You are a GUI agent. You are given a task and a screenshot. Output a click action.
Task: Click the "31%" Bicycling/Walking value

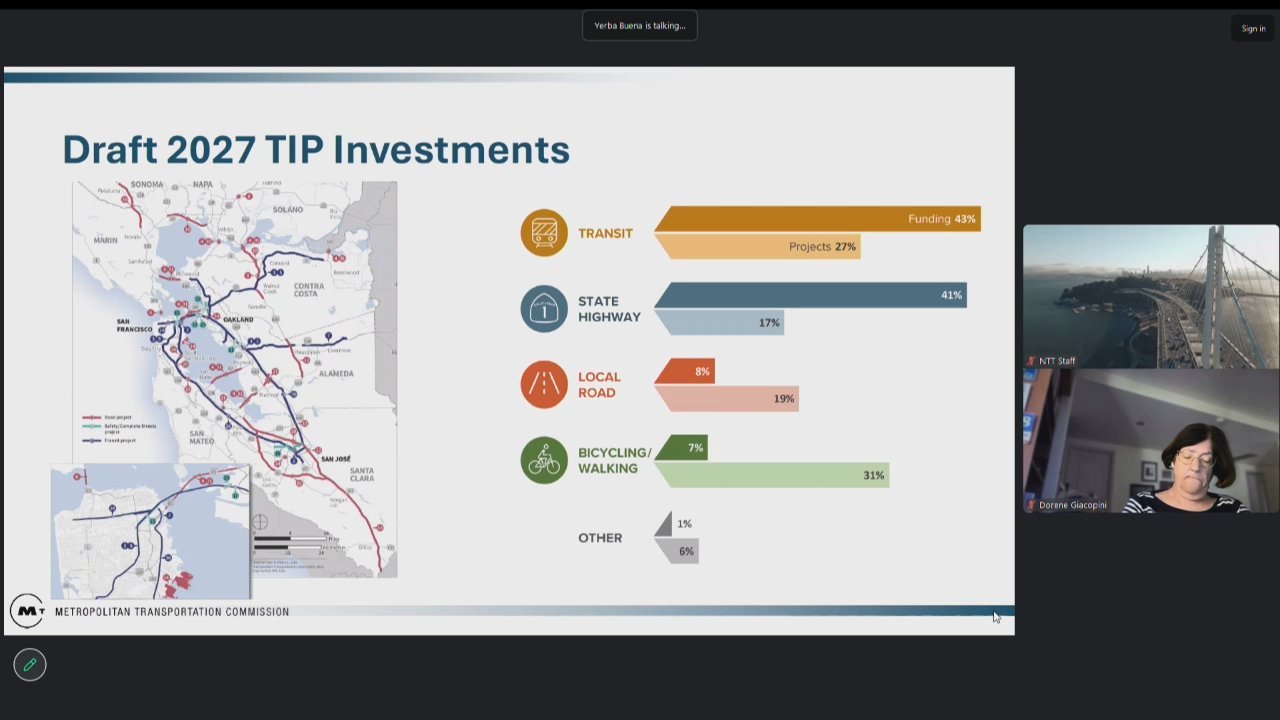(874, 476)
